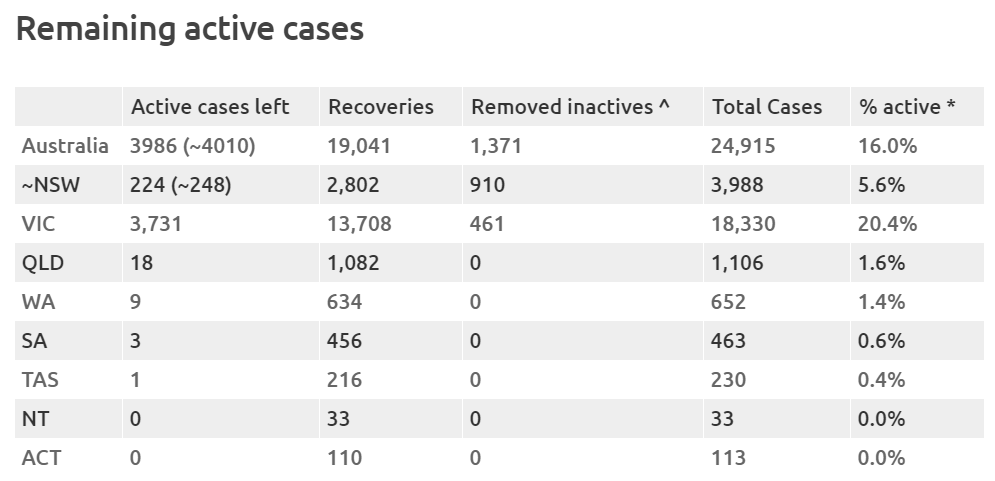The height and width of the screenshot is (481, 995).
Task: Select the "Active cases left" column header
Action: [x=210, y=107]
